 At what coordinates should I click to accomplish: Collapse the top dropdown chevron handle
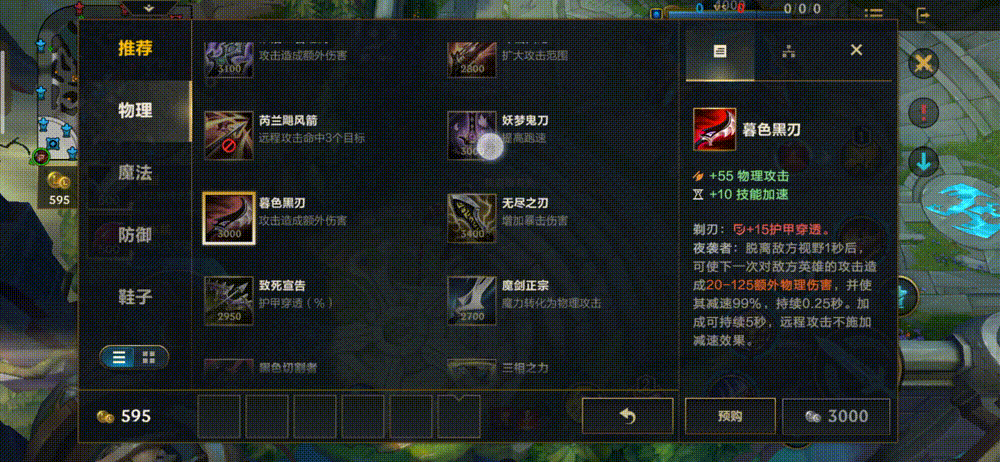[149, 8]
